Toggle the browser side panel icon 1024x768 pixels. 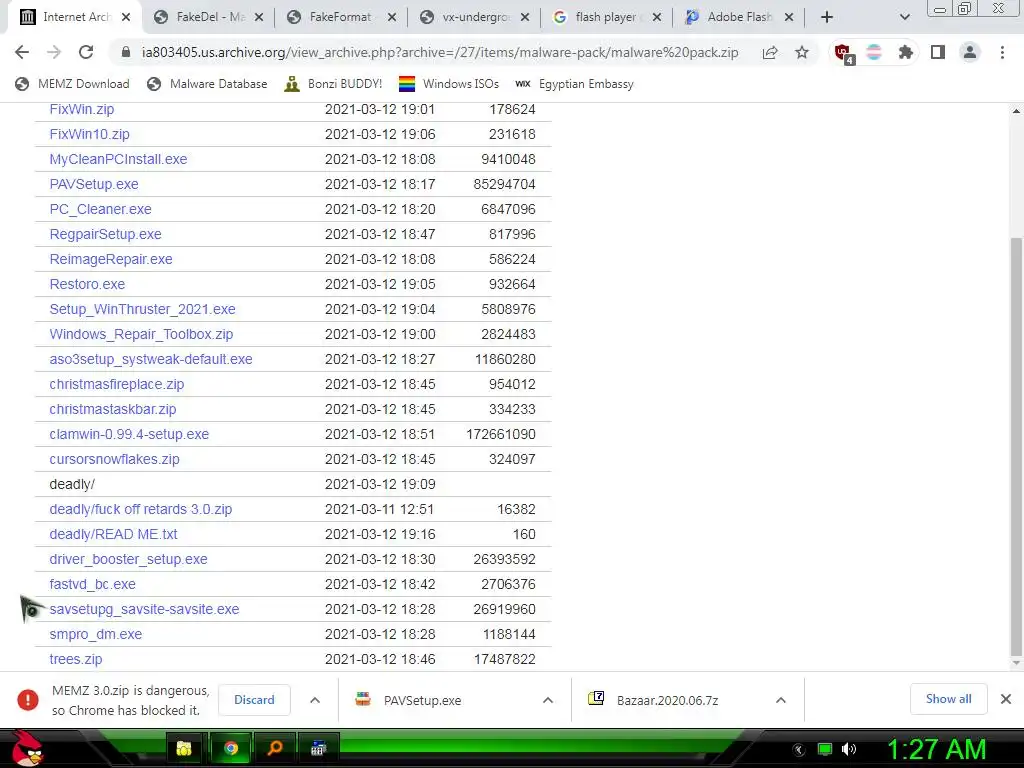(938, 52)
